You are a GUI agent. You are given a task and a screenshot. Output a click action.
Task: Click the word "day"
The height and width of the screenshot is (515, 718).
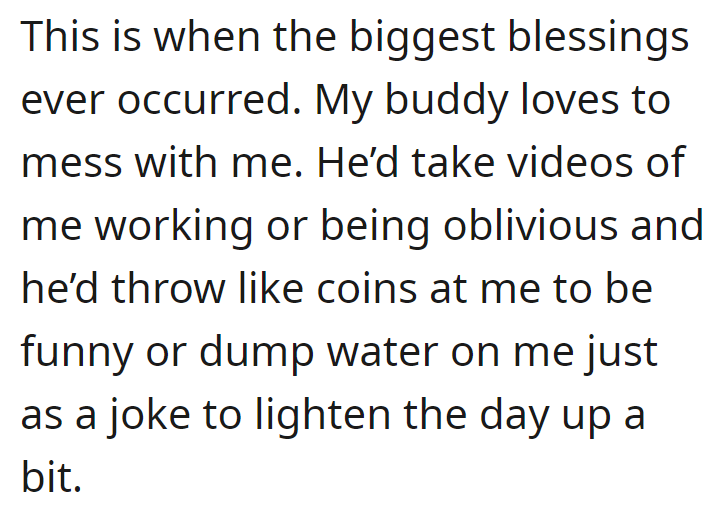pos(514,418)
